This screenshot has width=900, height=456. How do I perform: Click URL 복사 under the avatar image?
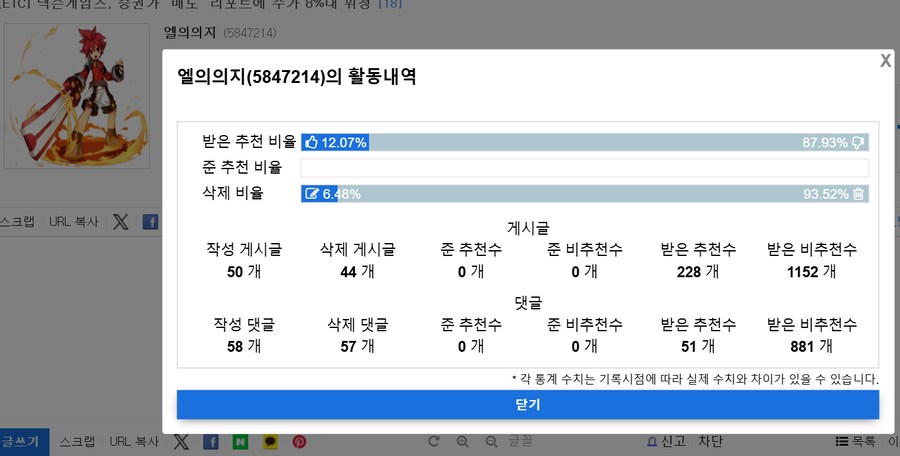[73, 222]
